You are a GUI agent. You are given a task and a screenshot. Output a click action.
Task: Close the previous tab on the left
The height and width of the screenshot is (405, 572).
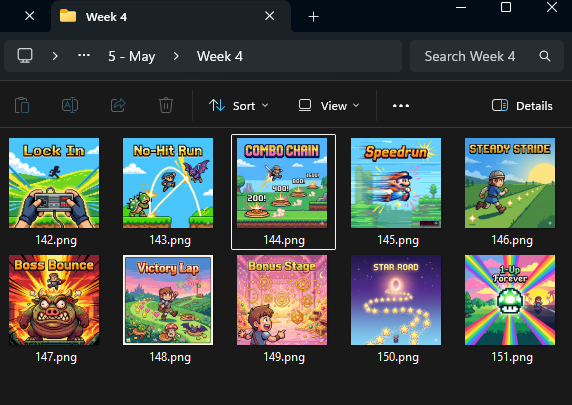[30, 16]
